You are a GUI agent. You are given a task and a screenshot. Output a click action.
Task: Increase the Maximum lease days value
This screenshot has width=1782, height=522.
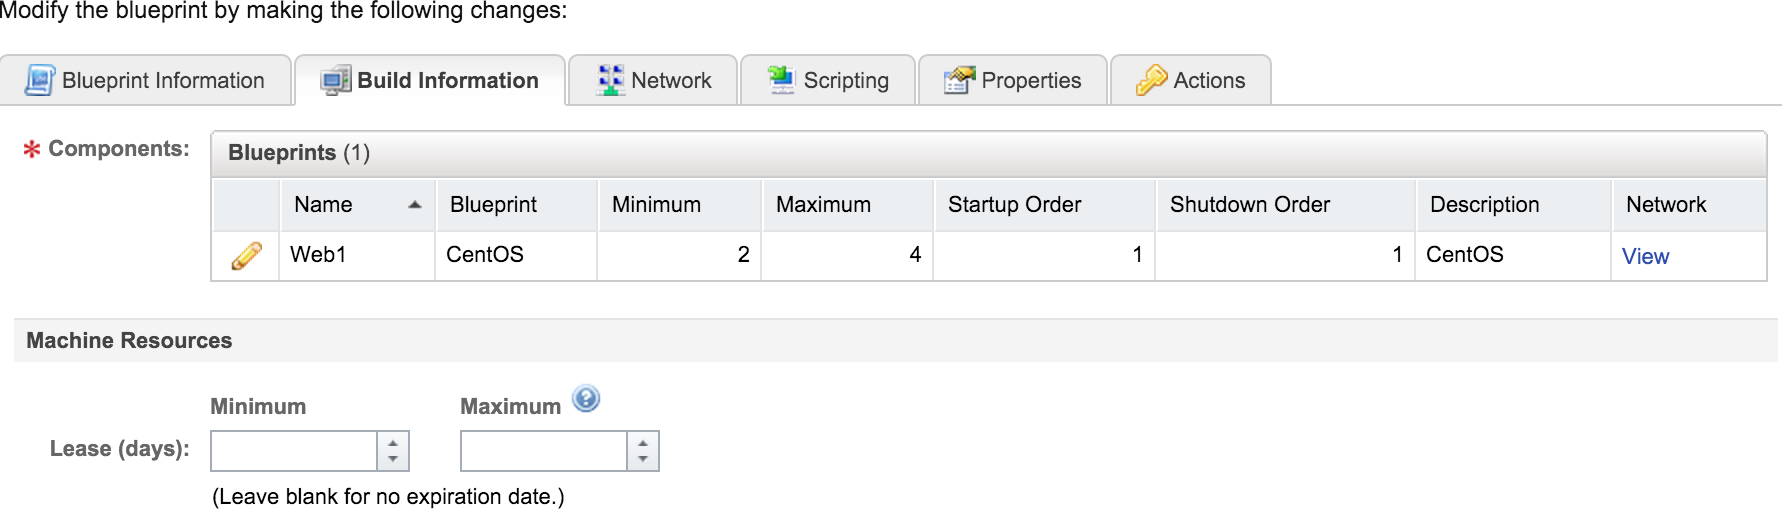coord(643,442)
